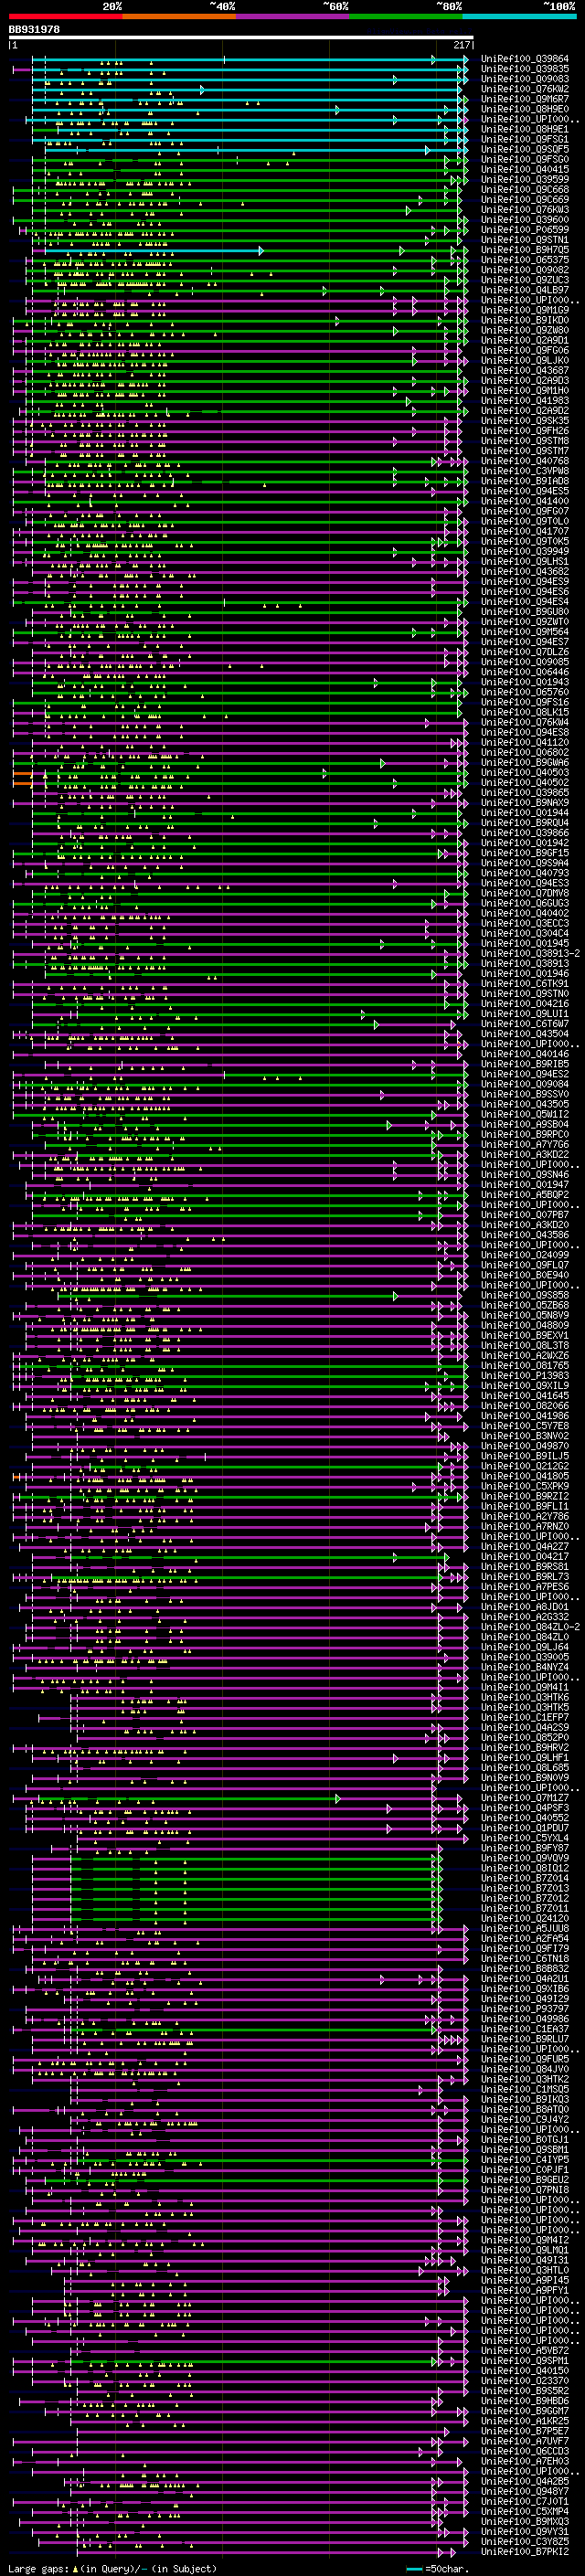This screenshot has width=585, height=2576.
Task: Click the UniRef100_Q9XIL9 entry
Action: (525, 1386)
